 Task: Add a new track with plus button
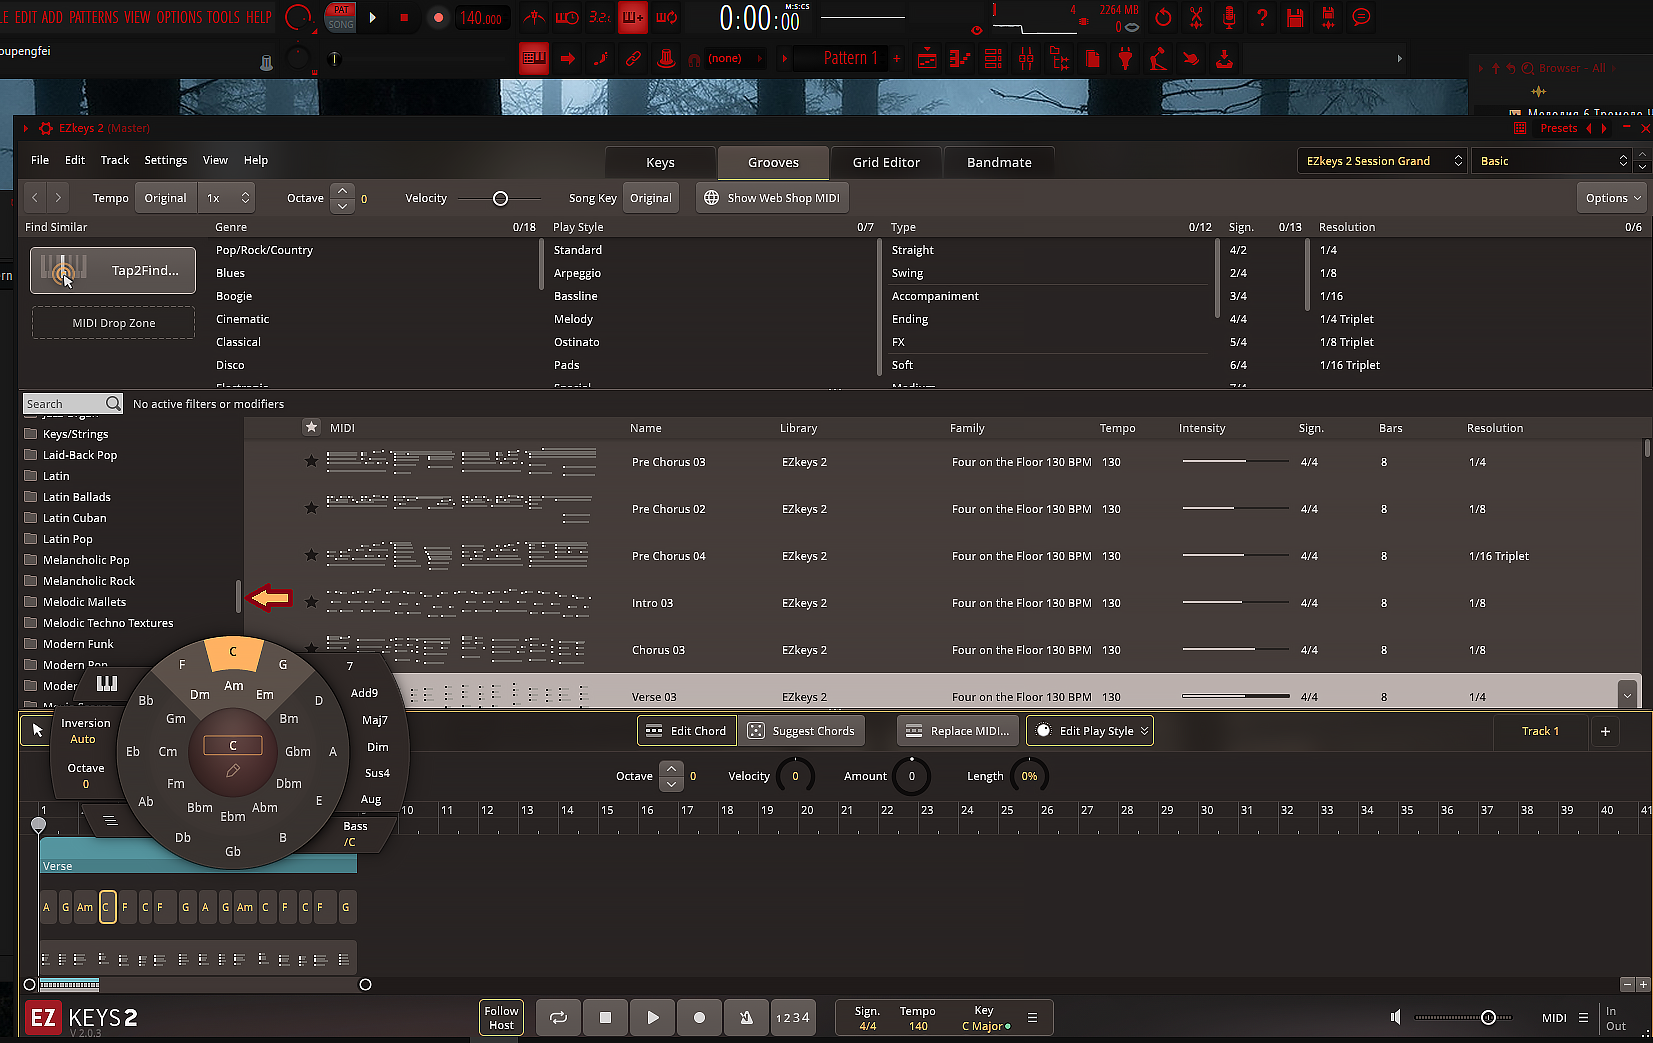tap(1605, 732)
